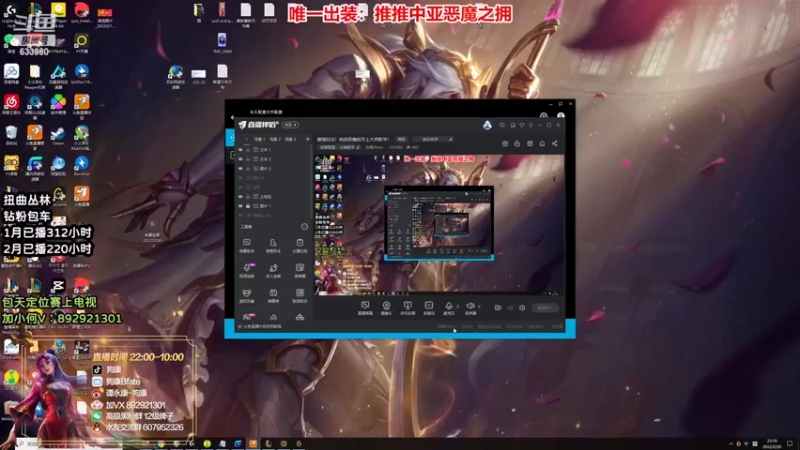
Task: Open WeChat shortcut on the desktop
Action: 9,43
